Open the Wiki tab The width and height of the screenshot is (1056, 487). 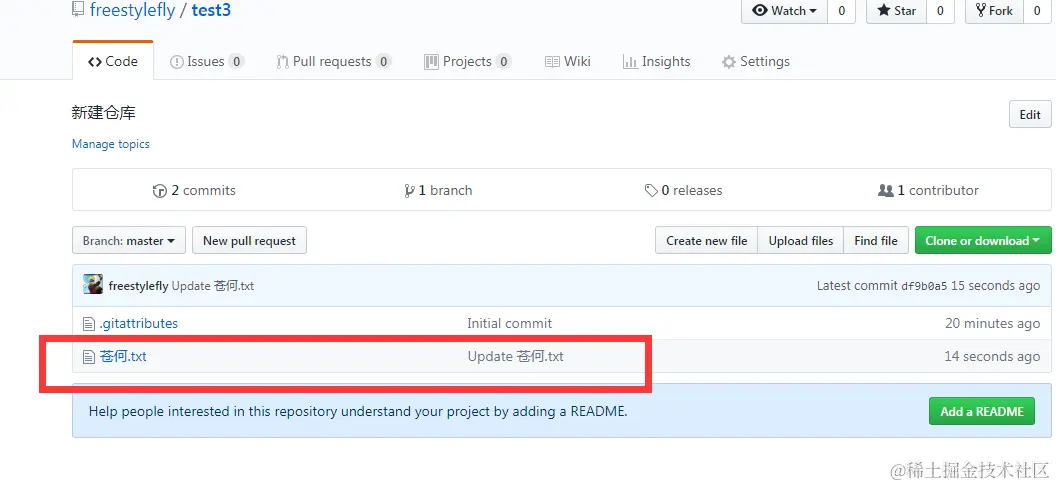click(x=568, y=61)
